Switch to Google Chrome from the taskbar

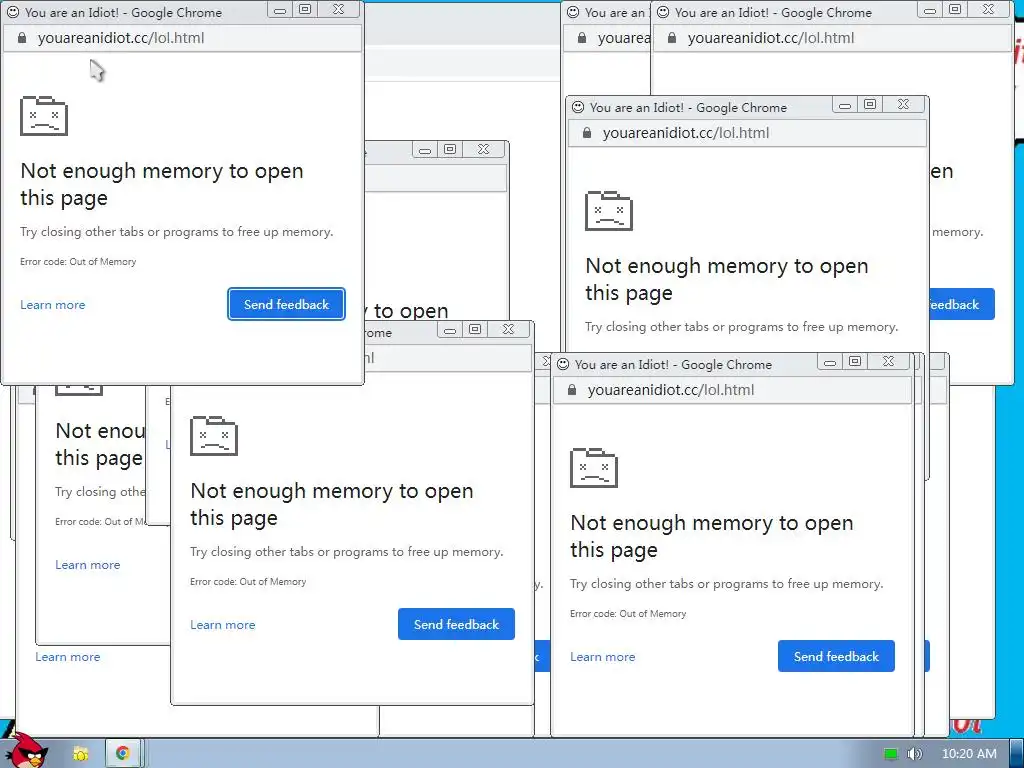click(122, 754)
